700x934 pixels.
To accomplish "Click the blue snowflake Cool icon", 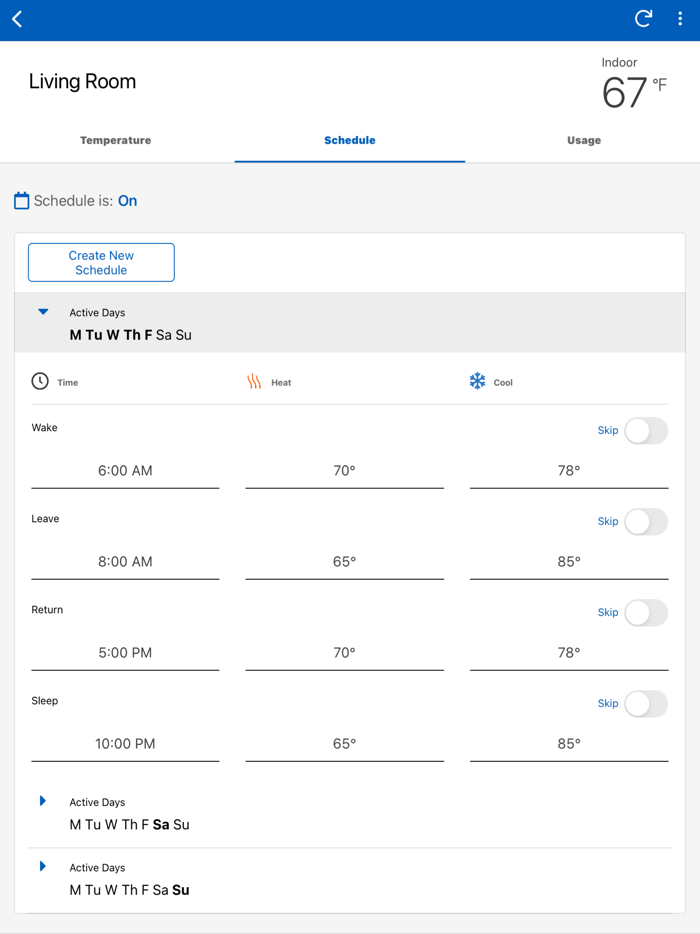I will tap(477, 381).
